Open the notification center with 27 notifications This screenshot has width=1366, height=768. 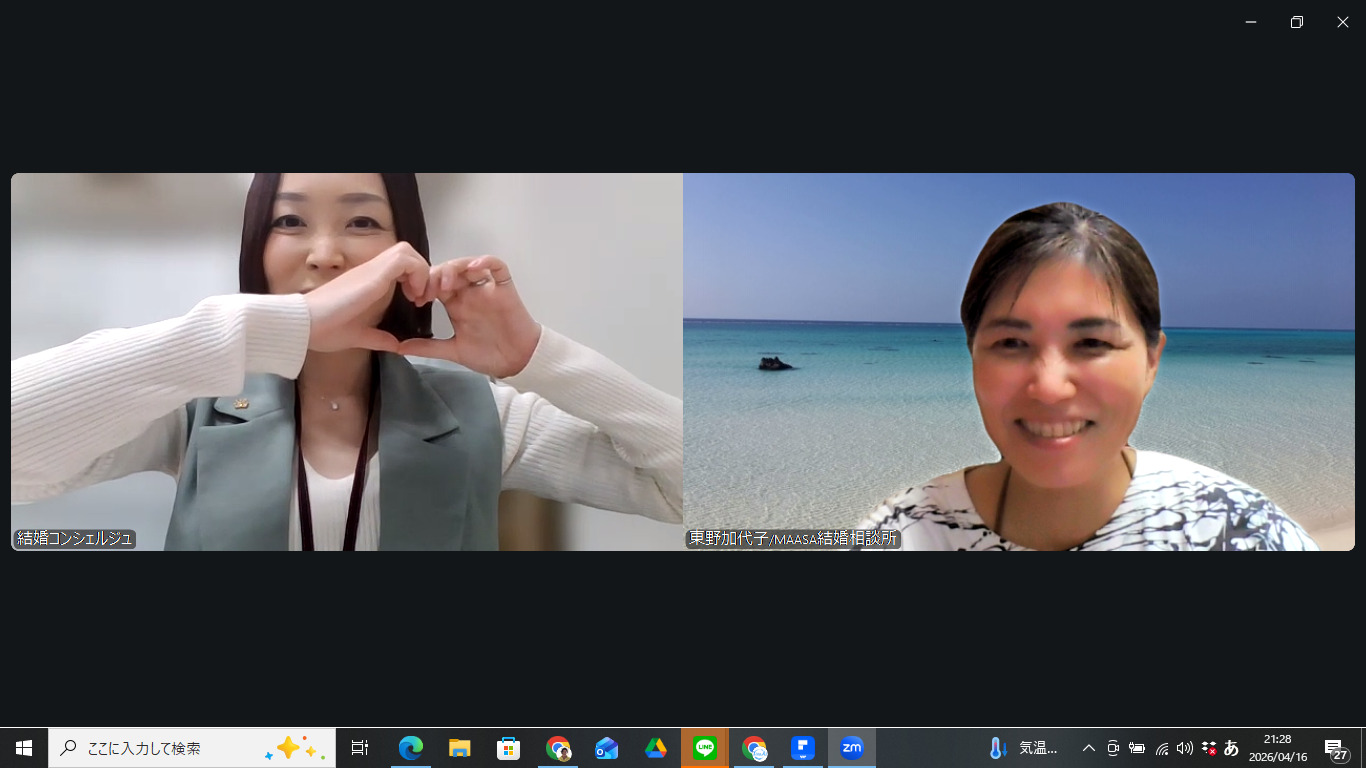[x=1336, y=748]
